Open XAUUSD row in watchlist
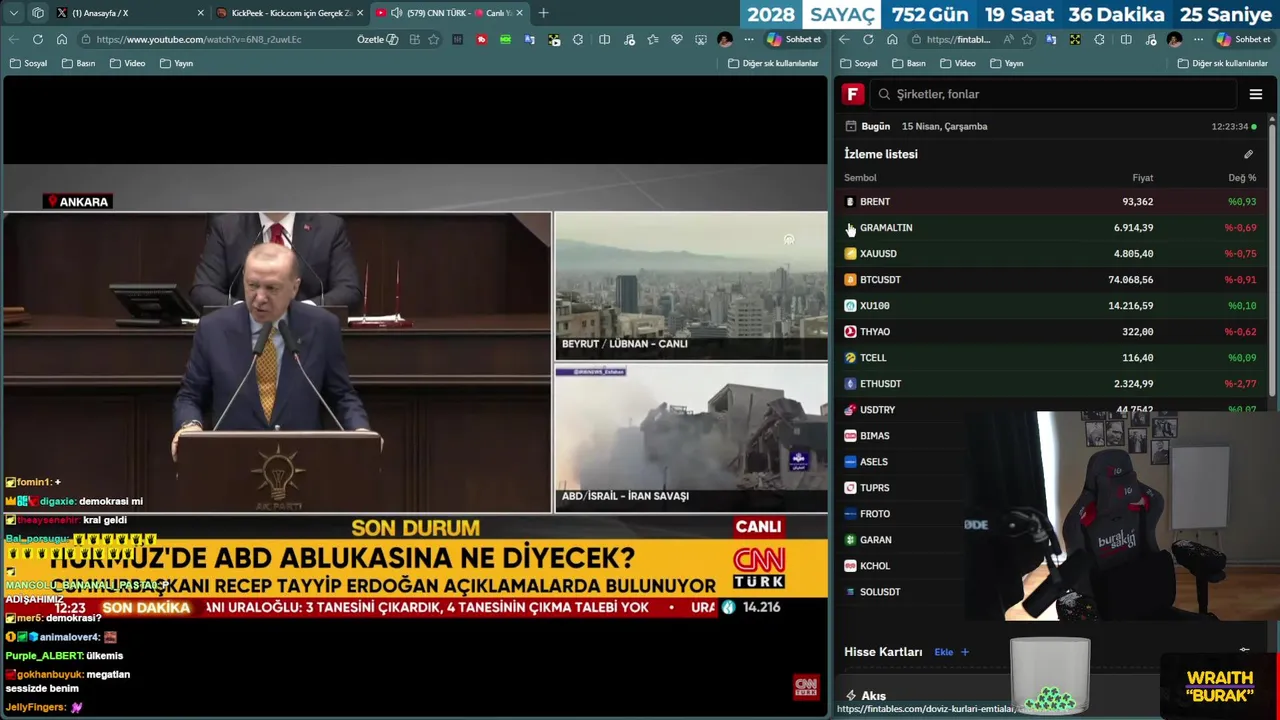The width and height of the screenshot is (1280, 720). click(x=1053, y=253)
